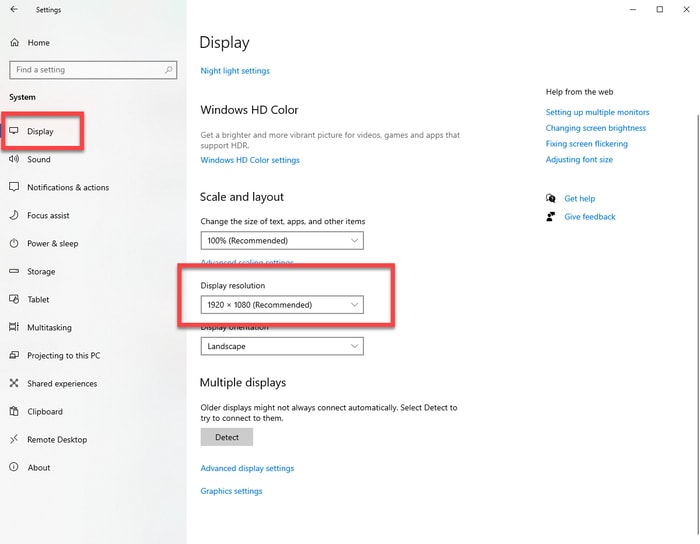Screen dimensions: 700x544
Task: Click the Focus assist moon icon
Action: click(x=14, y=215)
